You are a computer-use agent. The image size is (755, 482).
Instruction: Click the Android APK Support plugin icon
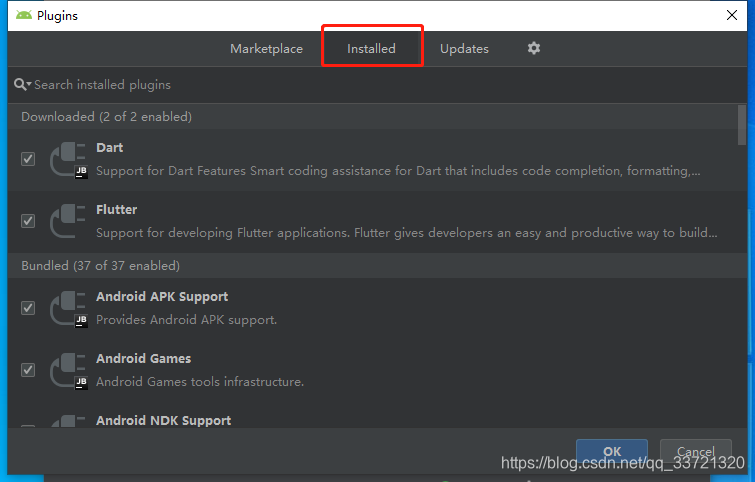click(68, 309)
